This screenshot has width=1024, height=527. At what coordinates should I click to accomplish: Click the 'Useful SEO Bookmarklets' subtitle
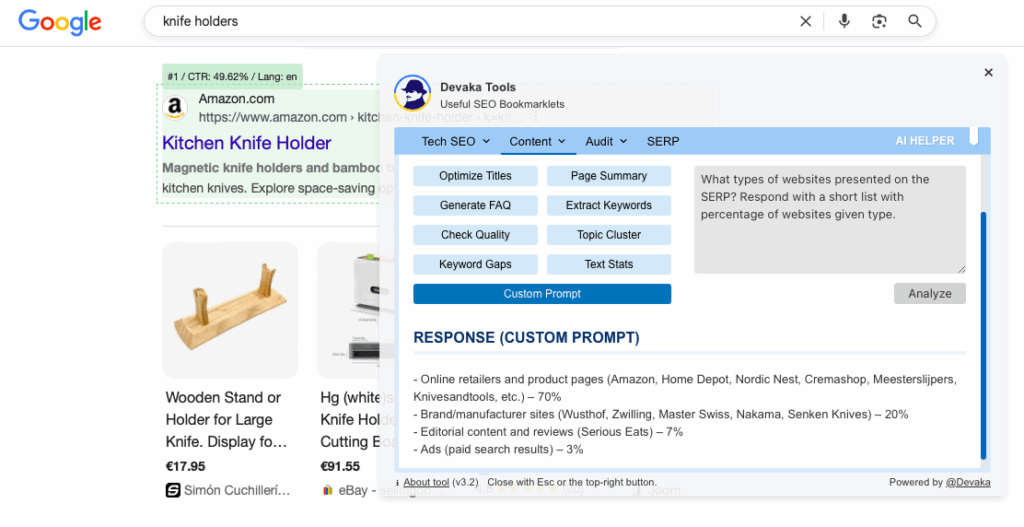[x=502, y=104]
